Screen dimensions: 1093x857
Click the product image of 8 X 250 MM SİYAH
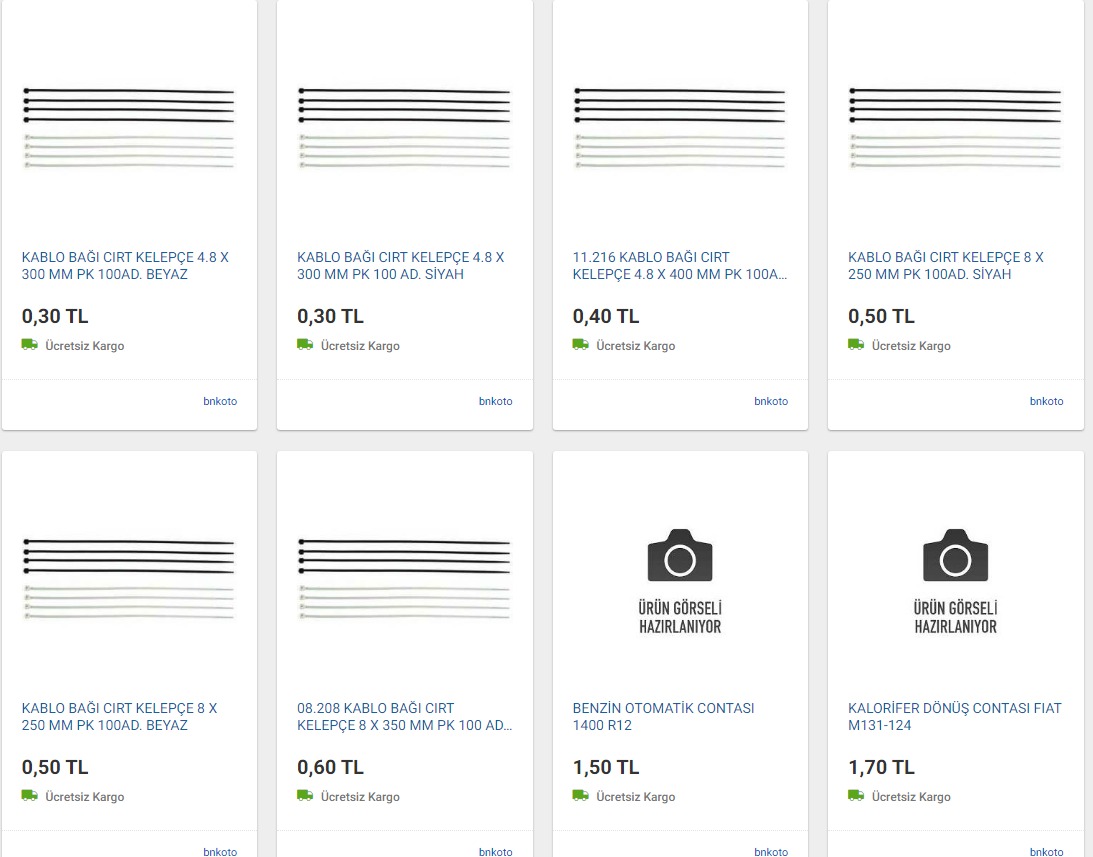click(955, 128)
